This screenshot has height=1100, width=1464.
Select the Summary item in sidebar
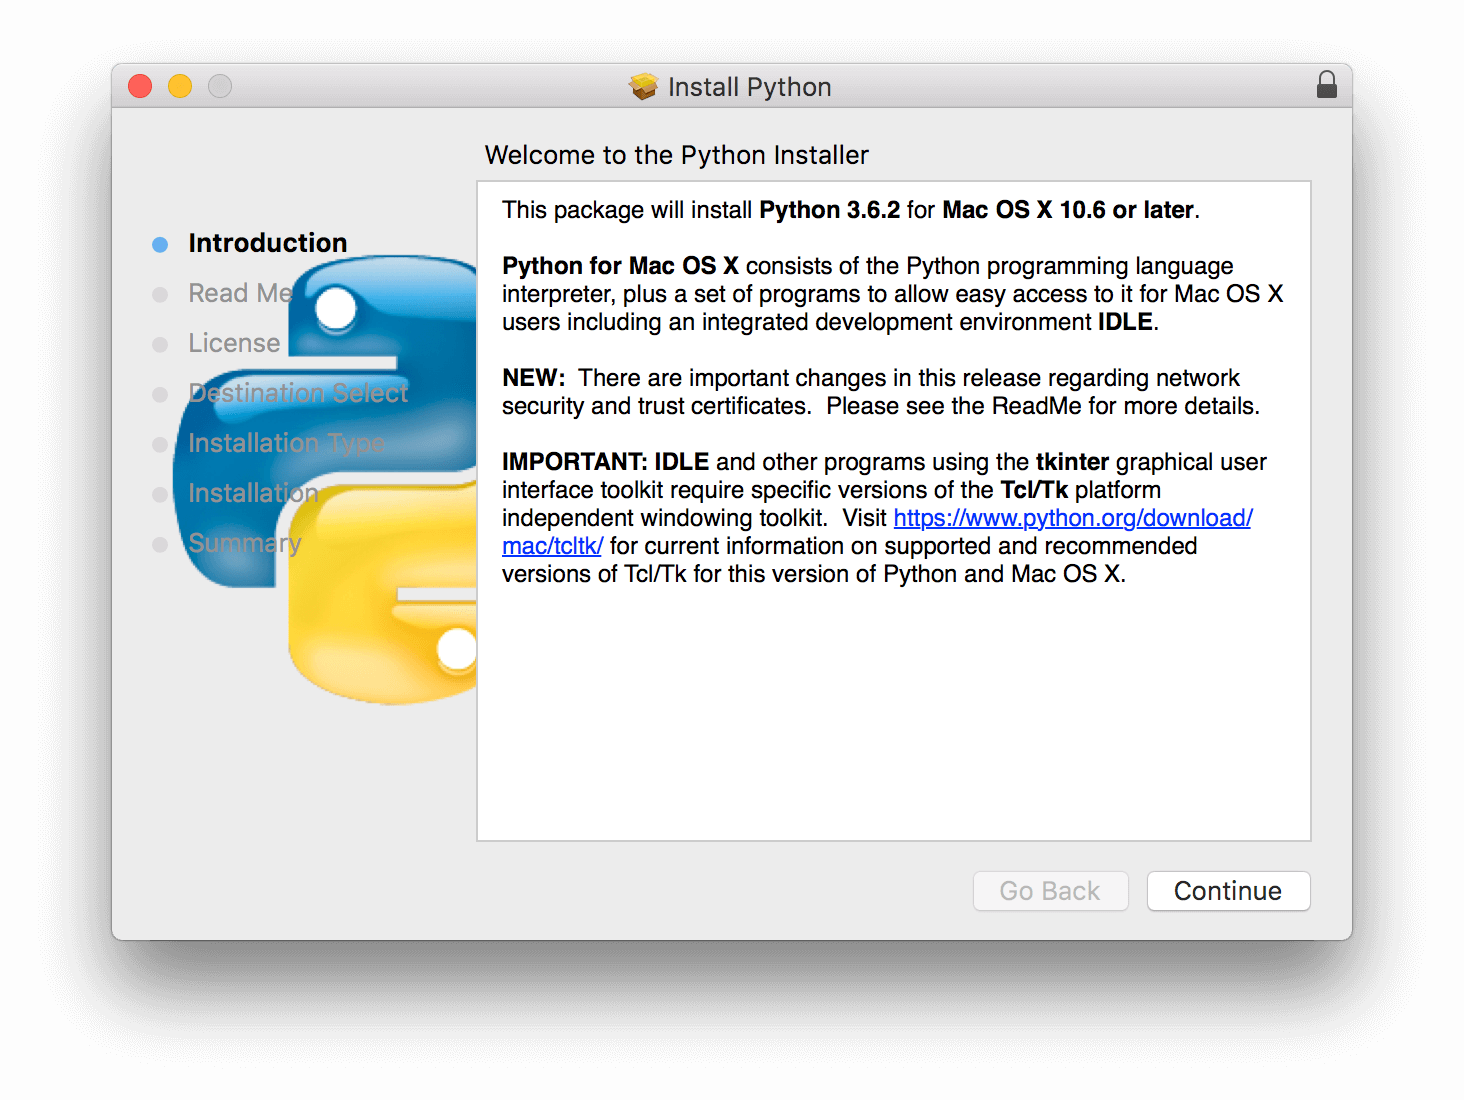[x=245, y=543]
